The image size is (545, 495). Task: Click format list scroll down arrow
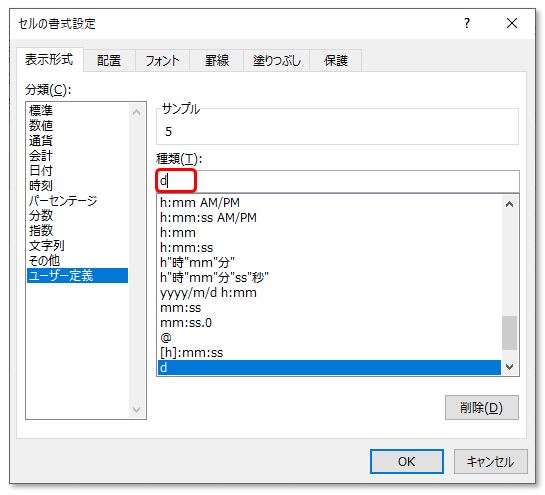click(510, 366)
